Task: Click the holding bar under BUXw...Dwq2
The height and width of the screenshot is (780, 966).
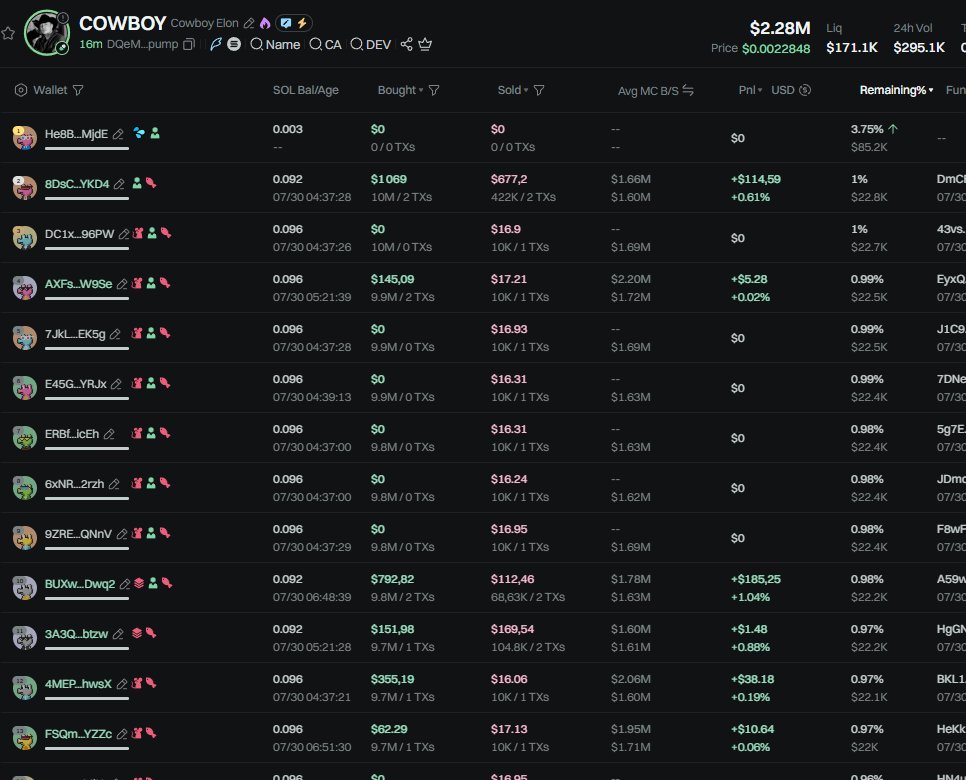Action: (87, 598)
